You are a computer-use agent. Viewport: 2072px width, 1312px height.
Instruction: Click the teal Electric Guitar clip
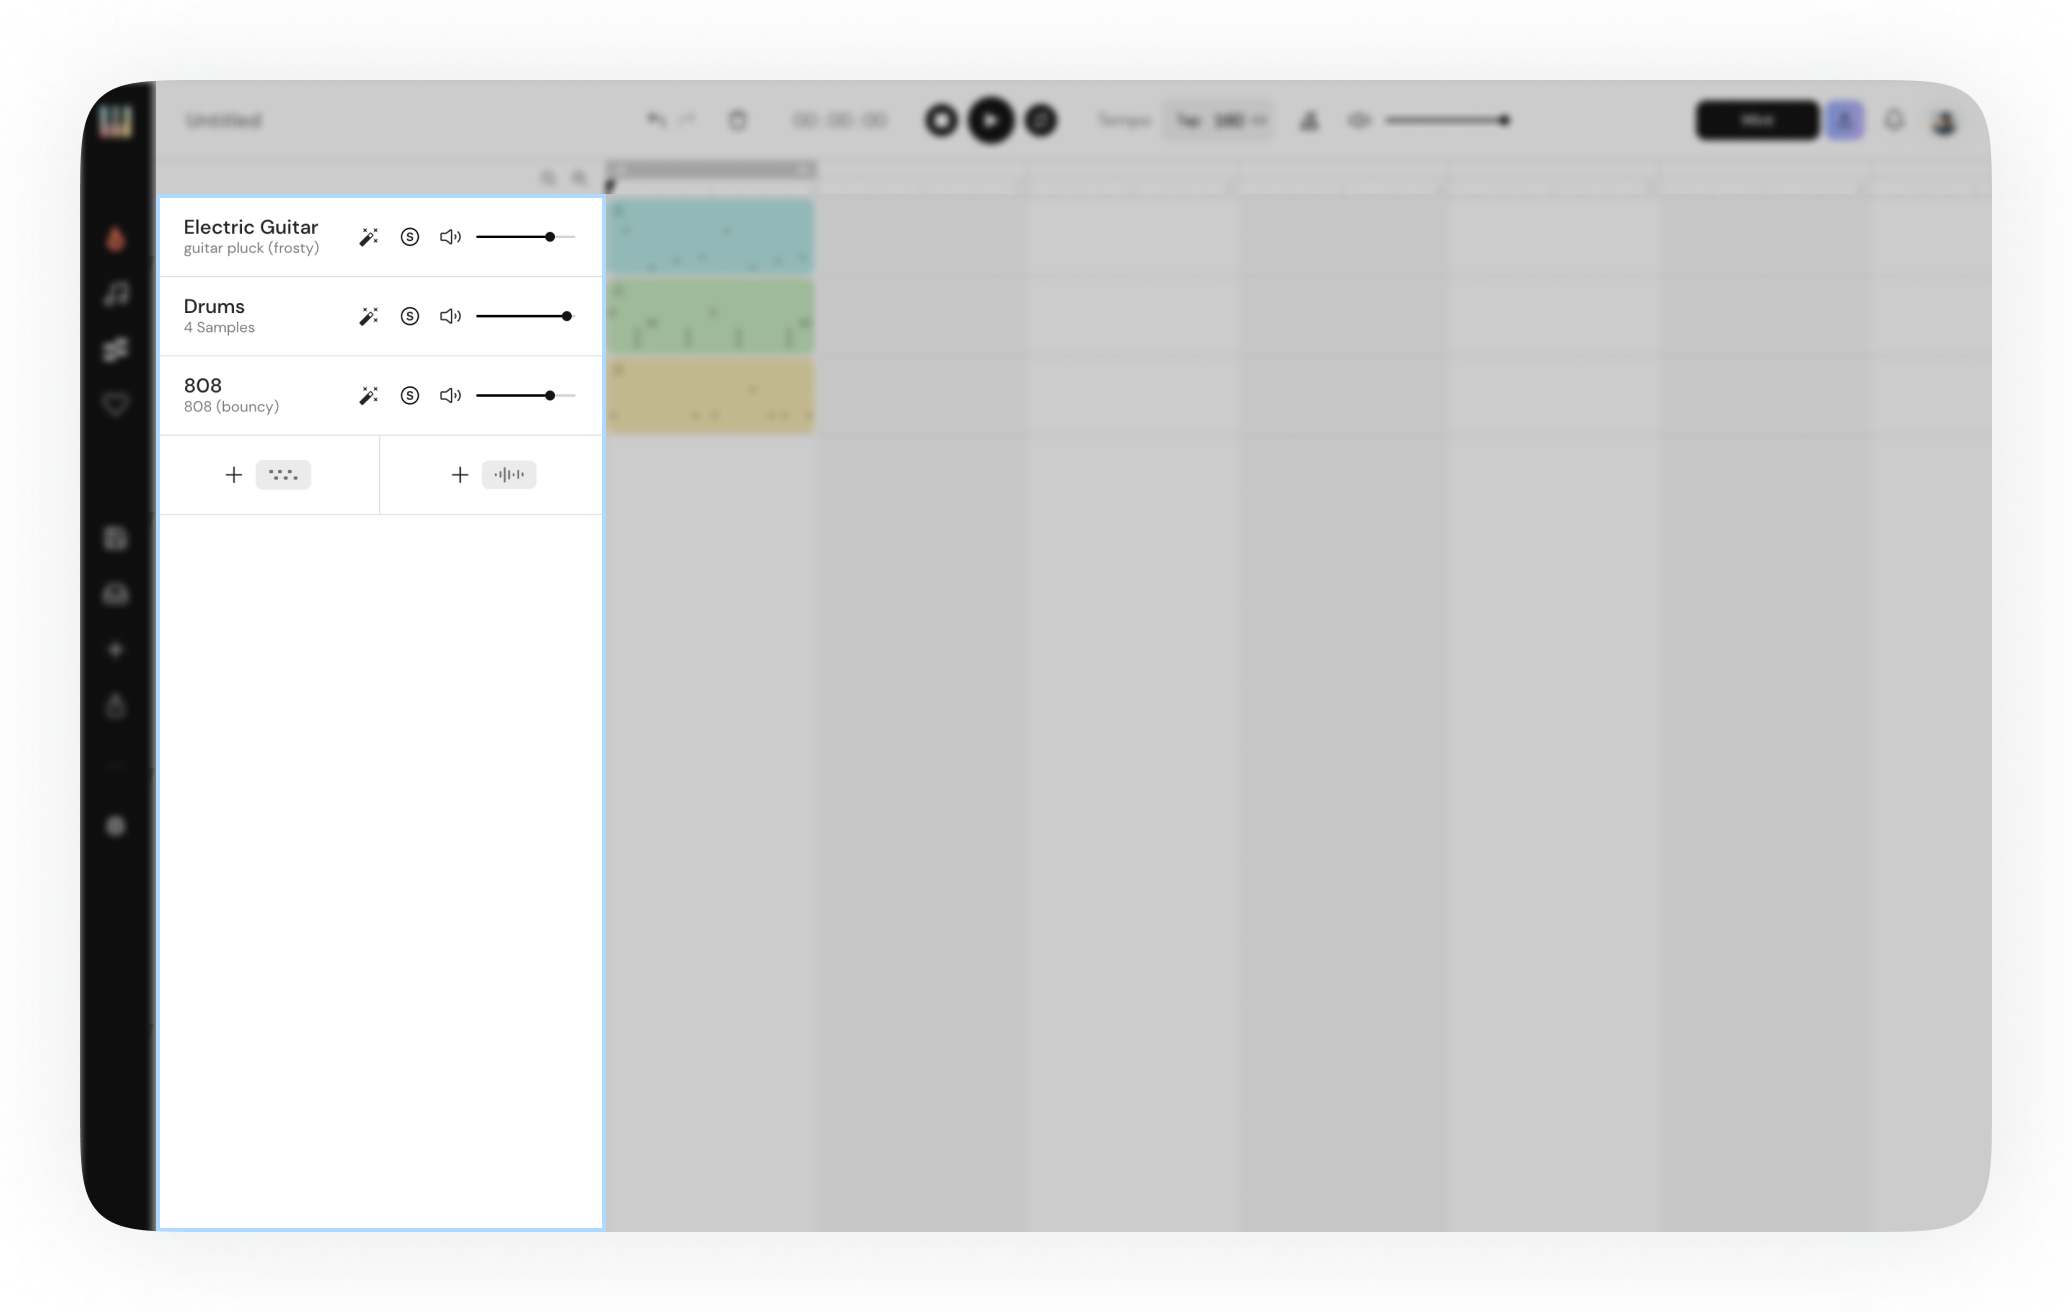coord(710,237)
